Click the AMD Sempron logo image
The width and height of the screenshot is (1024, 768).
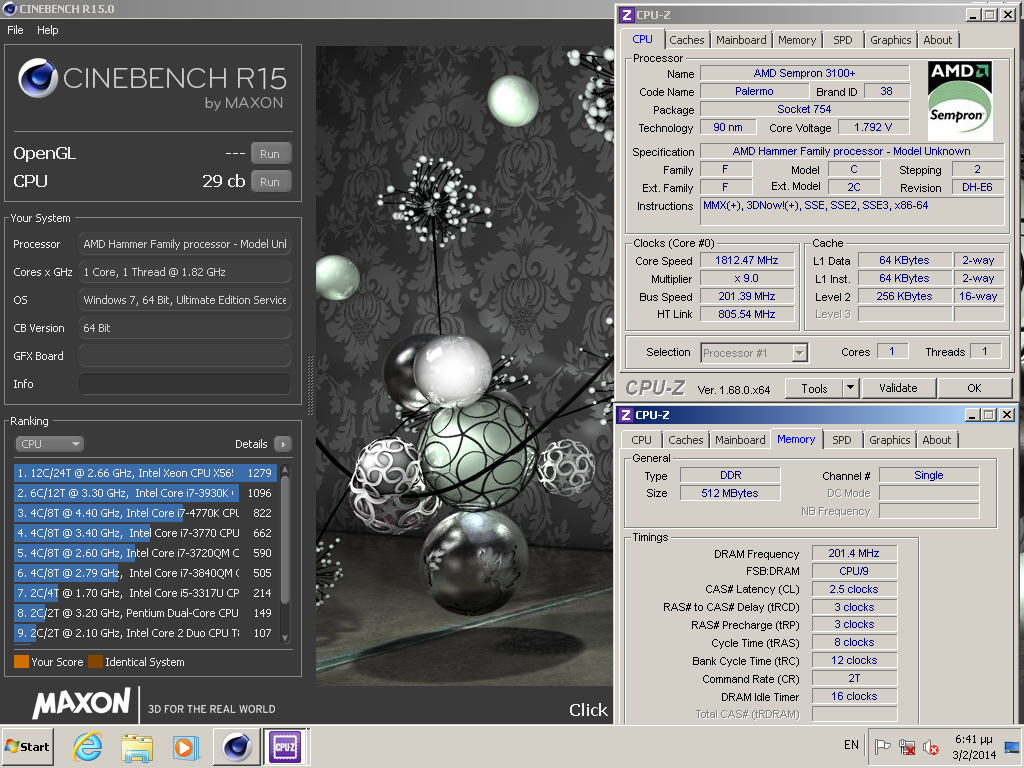point(959,101)
